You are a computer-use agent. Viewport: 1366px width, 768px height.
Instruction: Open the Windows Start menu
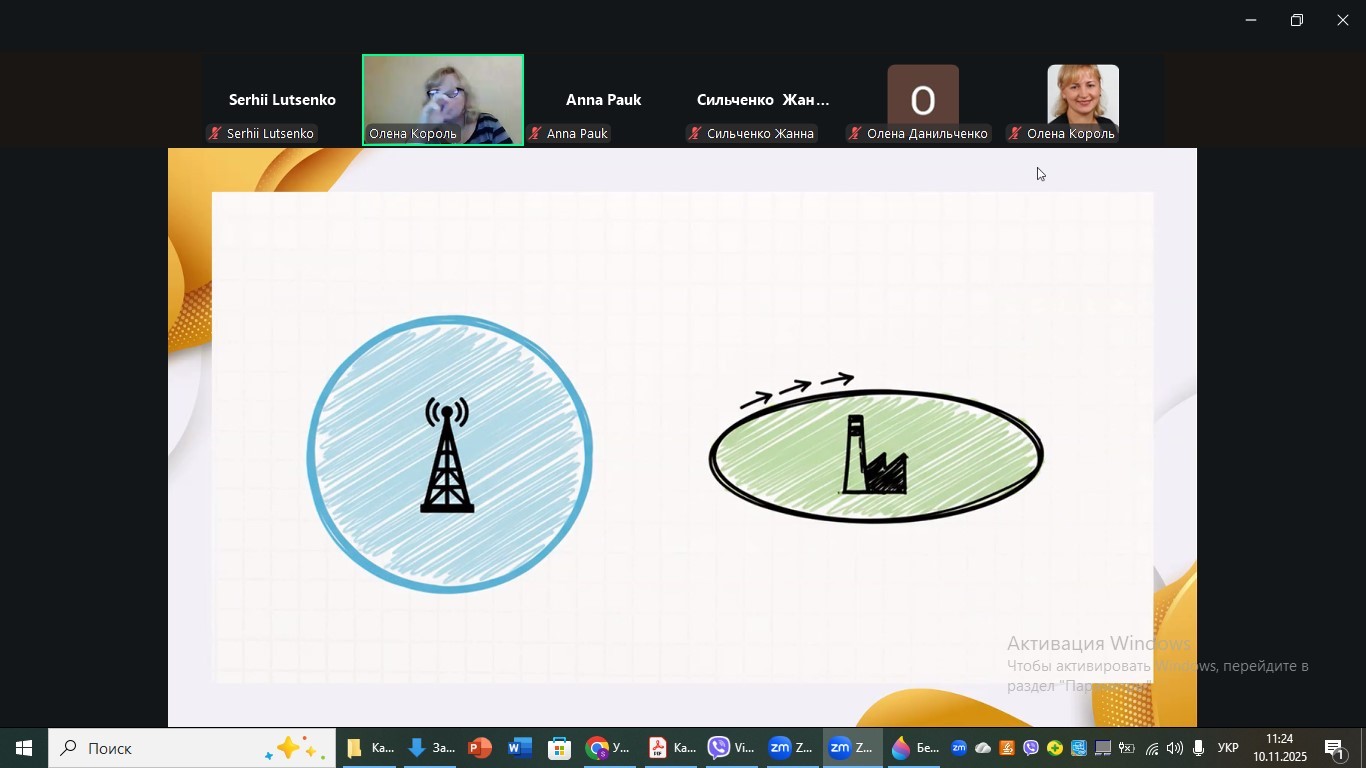pyautogui.click(x=23, y=748)
